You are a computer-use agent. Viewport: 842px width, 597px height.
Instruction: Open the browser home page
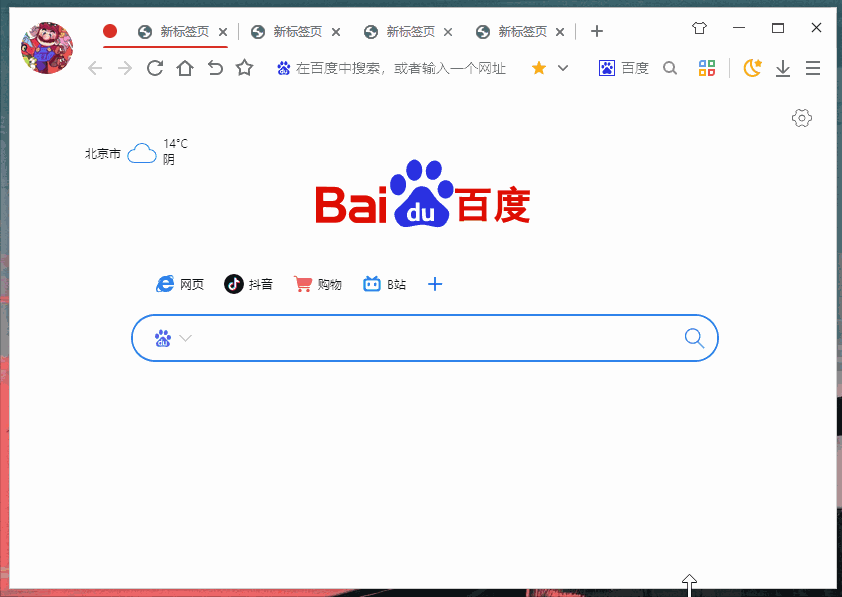coord(184,68)
